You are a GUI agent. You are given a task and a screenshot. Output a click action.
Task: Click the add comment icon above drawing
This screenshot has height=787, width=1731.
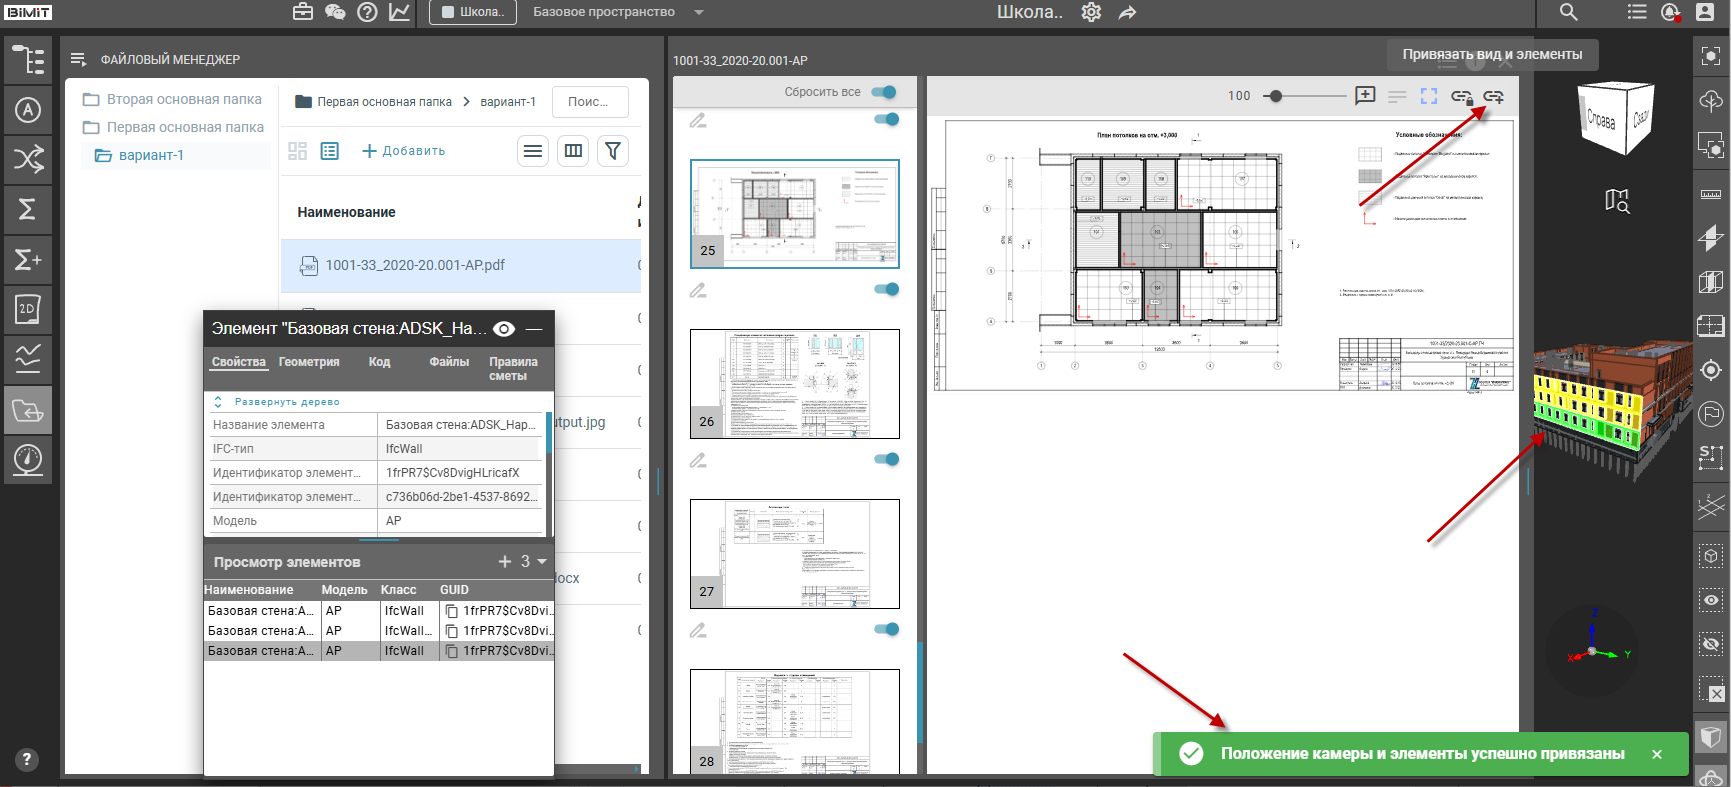[1365, 96]
